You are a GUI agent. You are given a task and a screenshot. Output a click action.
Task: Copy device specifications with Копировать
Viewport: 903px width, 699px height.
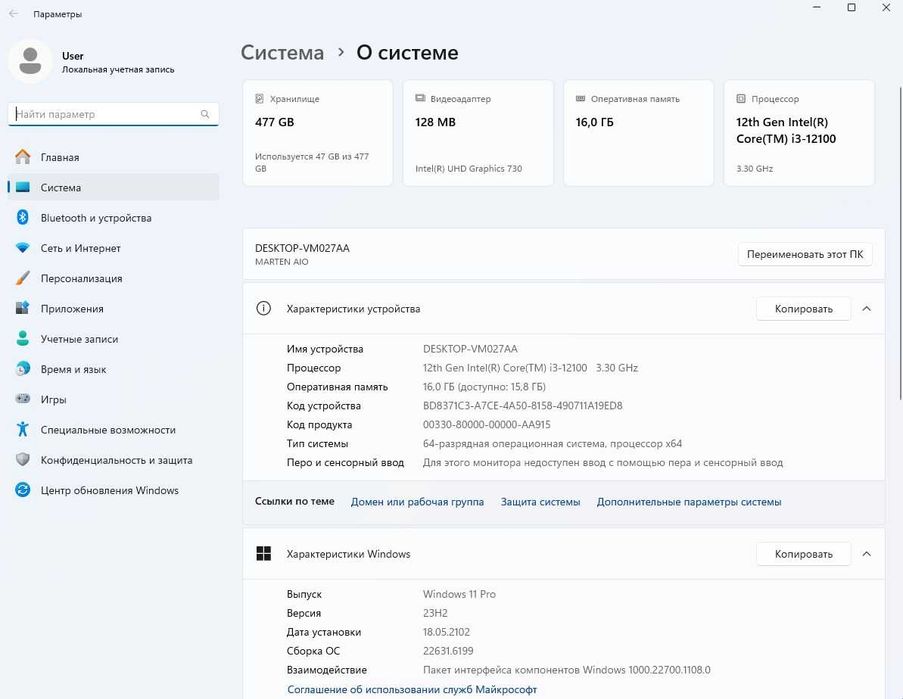click(x=803, y=309)
